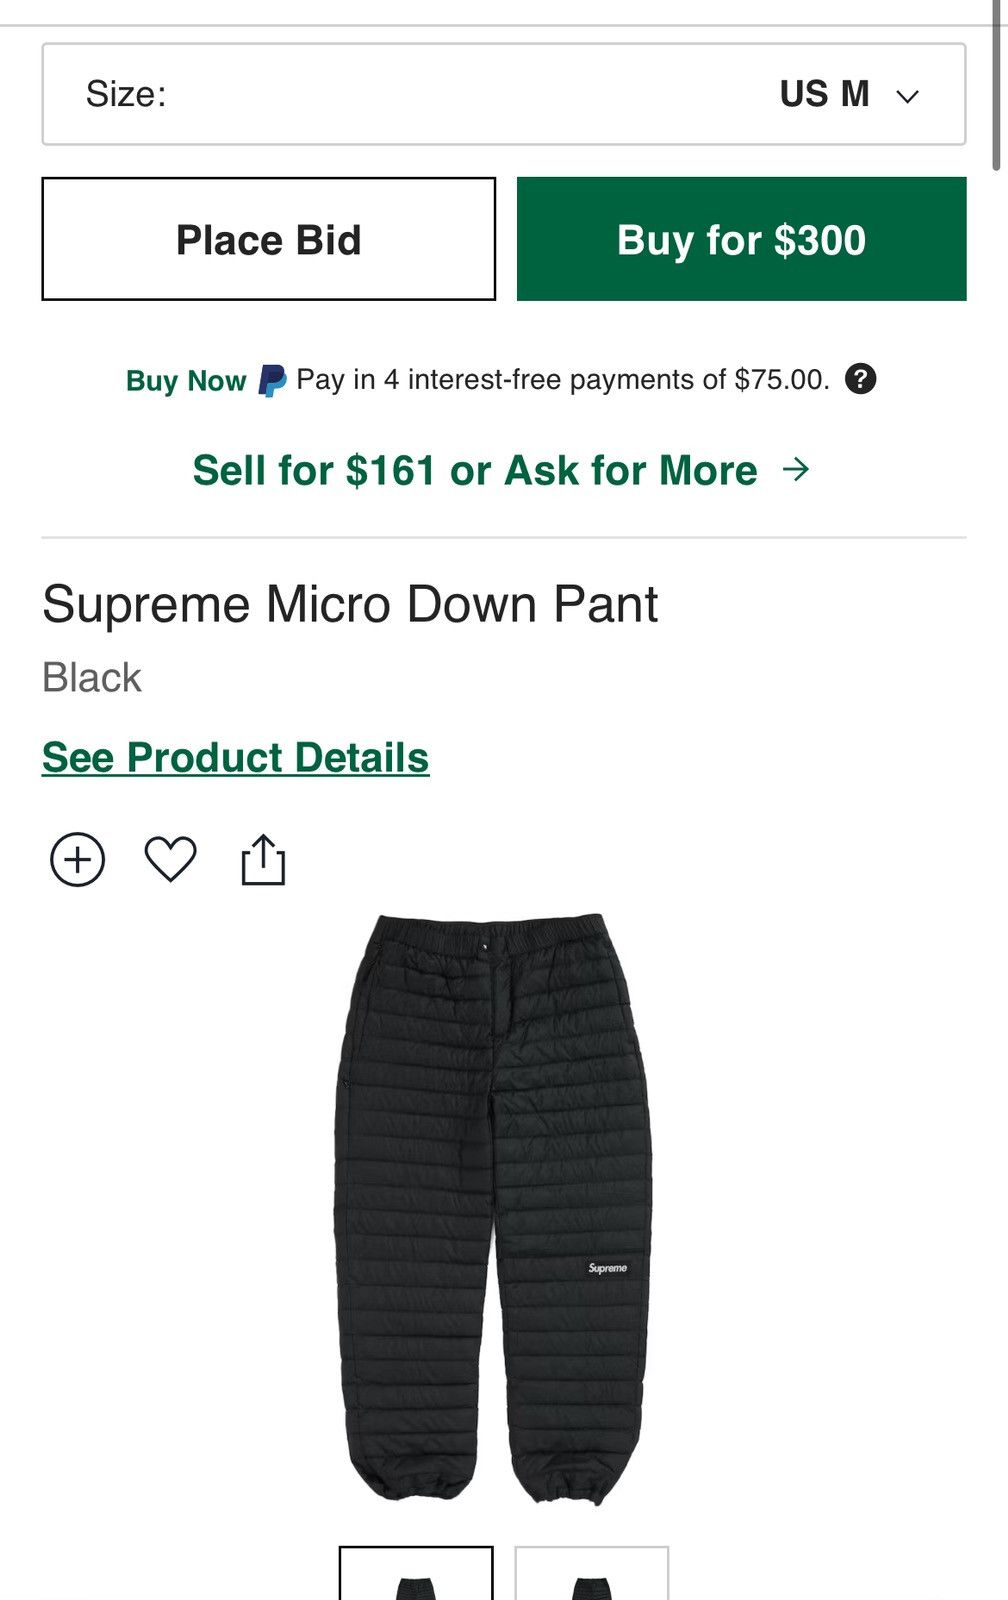1008x1600 pixels.
Task: Click the share icon
Action: pos(263,860)
